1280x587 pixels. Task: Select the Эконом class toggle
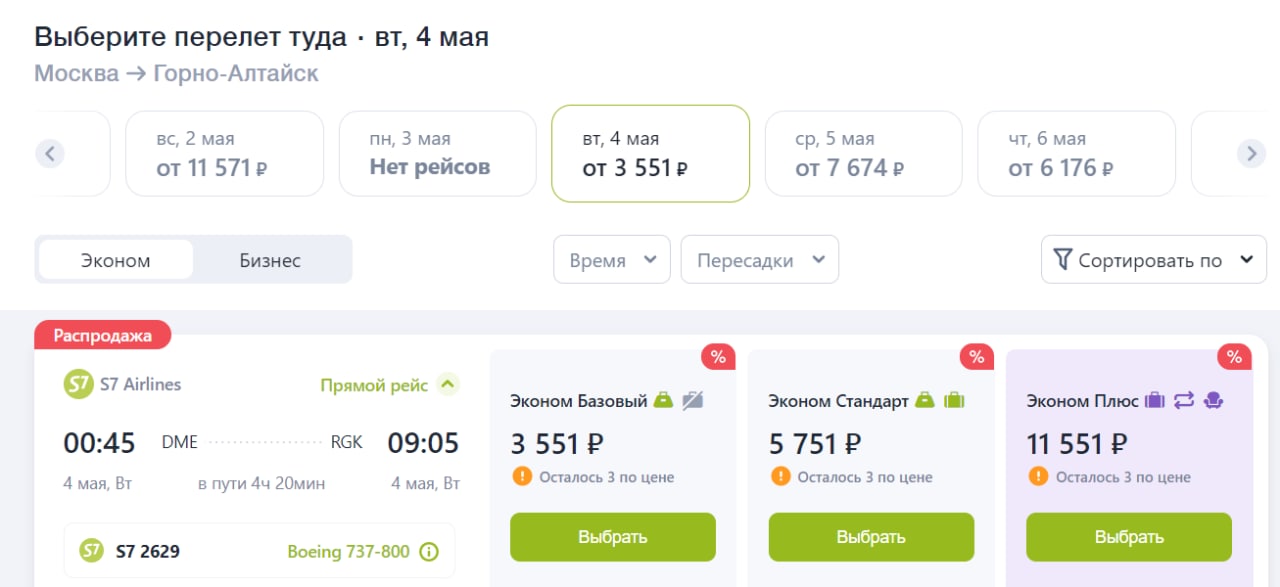click(116, 260)
